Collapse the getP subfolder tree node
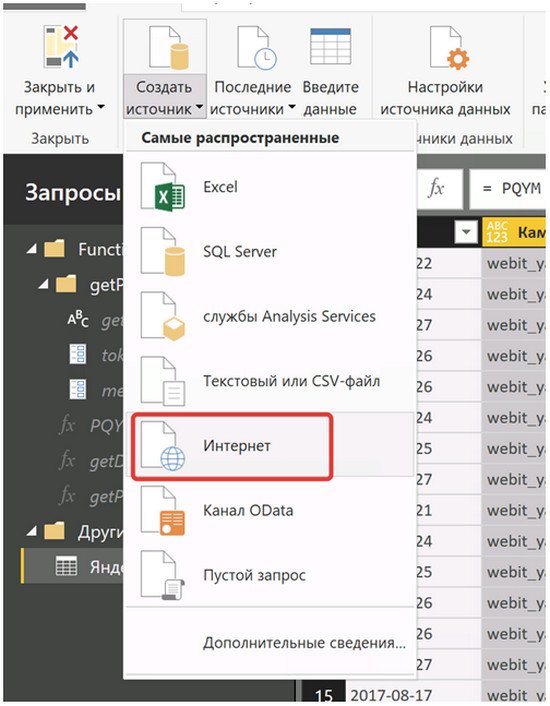The image size is (550, 706). point(43,284)
